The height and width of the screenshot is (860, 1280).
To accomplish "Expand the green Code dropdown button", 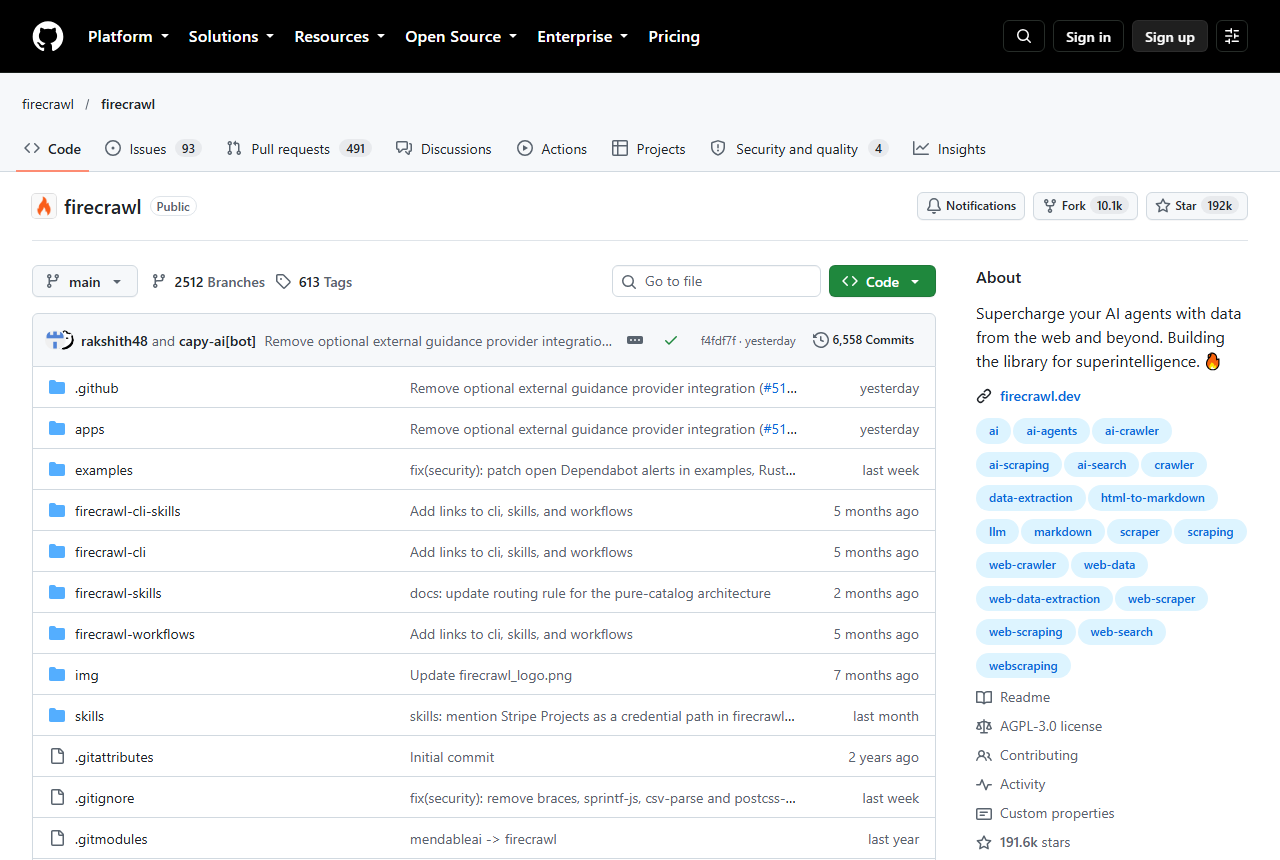I will pos(882,282).
